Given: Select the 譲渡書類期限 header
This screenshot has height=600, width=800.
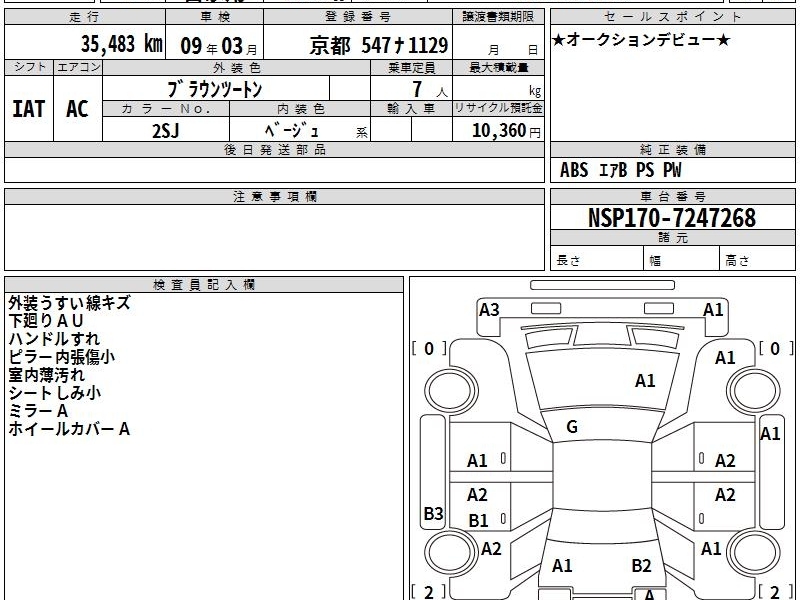Looking at the screenshot, I should [498, 17].
